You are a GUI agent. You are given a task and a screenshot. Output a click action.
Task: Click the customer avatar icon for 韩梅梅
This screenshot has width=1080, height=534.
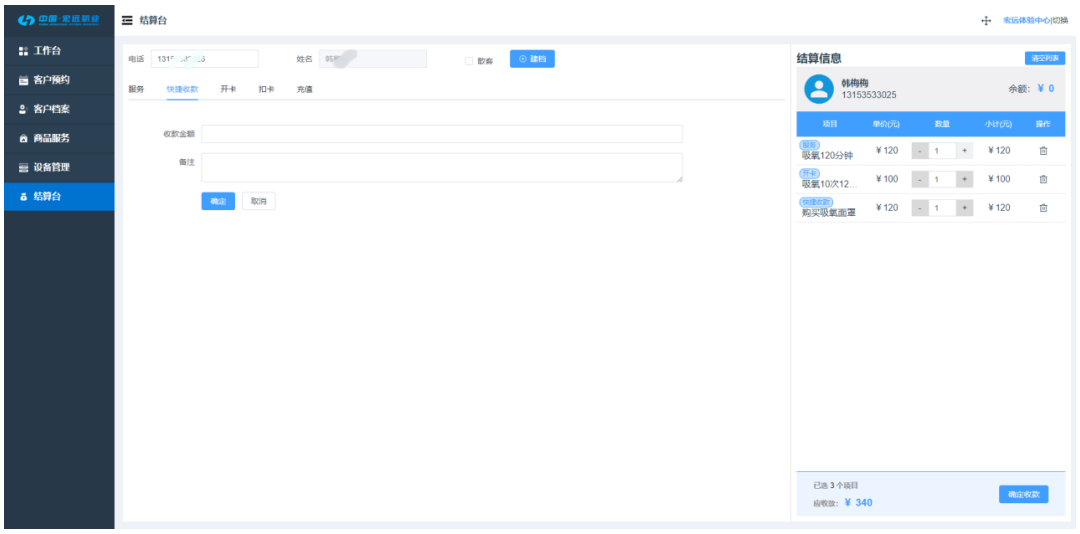pos(819,89)
